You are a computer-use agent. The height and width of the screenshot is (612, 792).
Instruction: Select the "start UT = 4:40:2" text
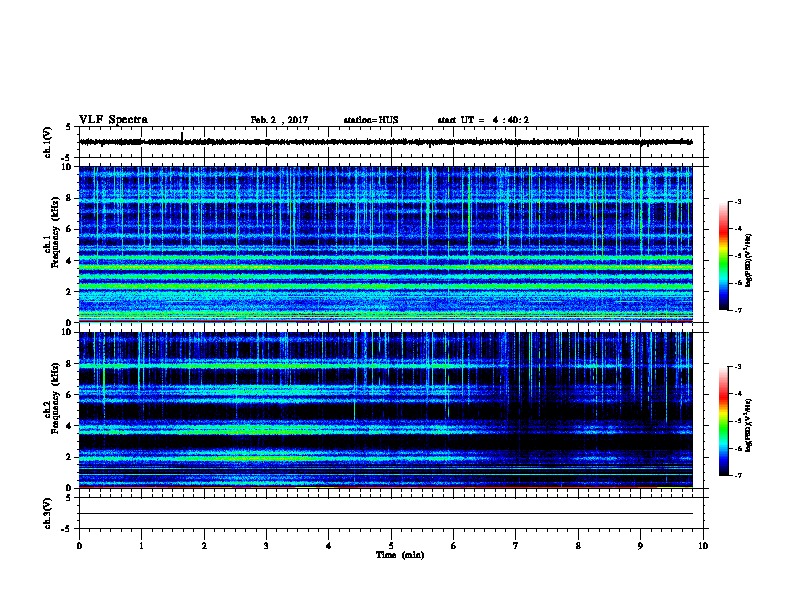click(483, 120)
